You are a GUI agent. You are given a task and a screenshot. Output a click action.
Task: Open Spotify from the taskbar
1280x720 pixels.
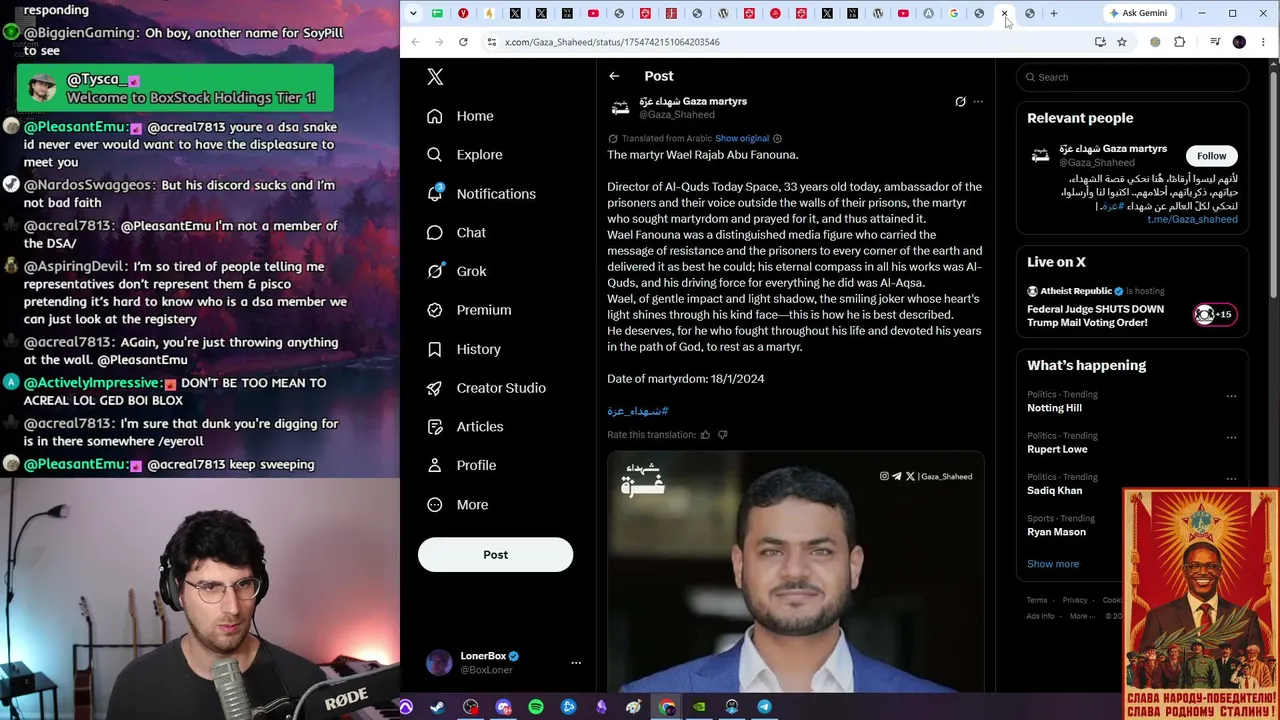pyautogui.click(x=536, y=707)
